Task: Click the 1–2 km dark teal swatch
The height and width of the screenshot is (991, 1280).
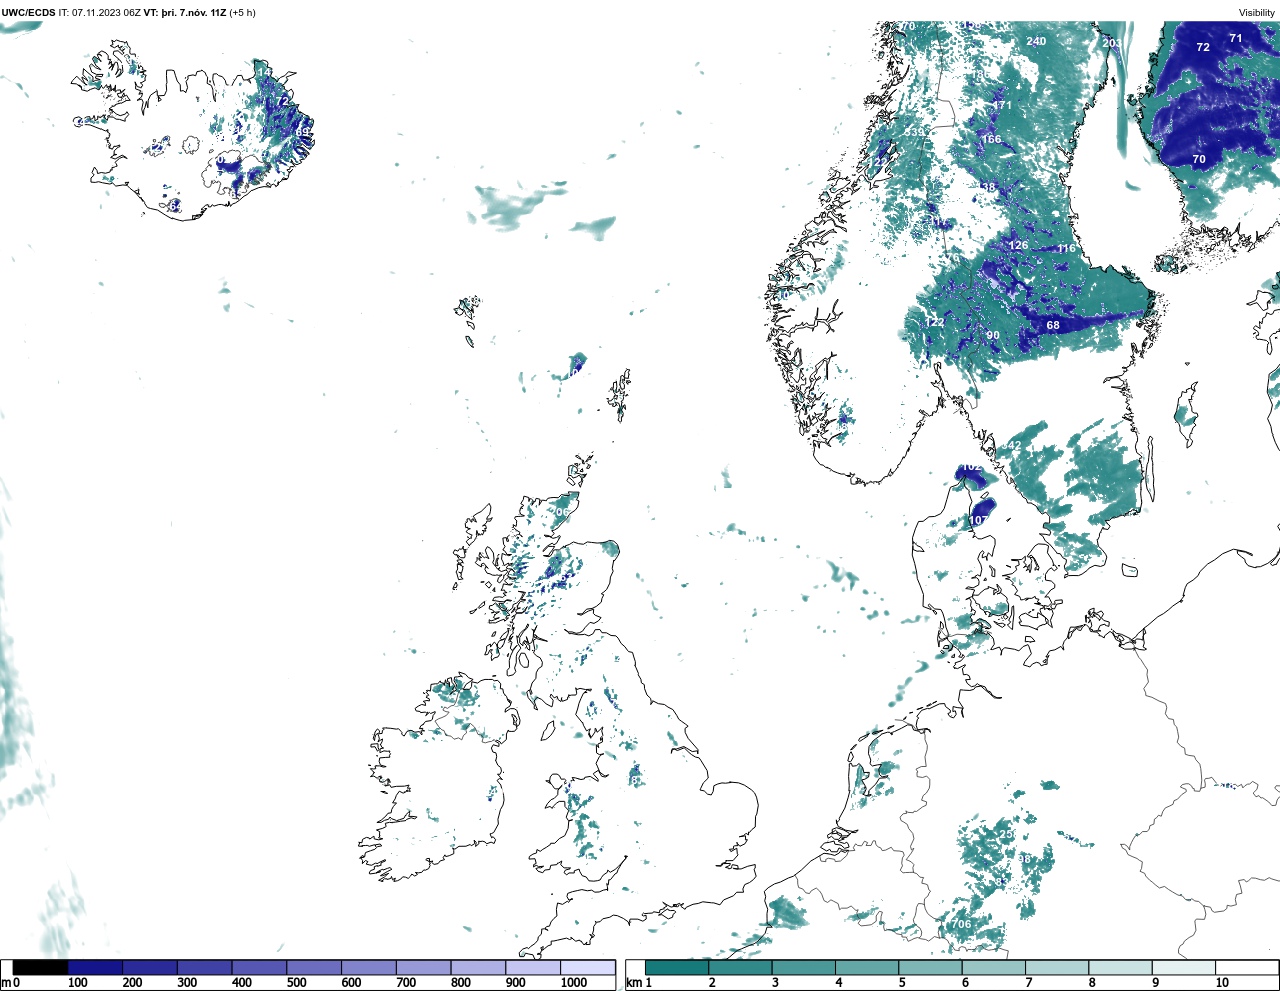Action: 677,967
